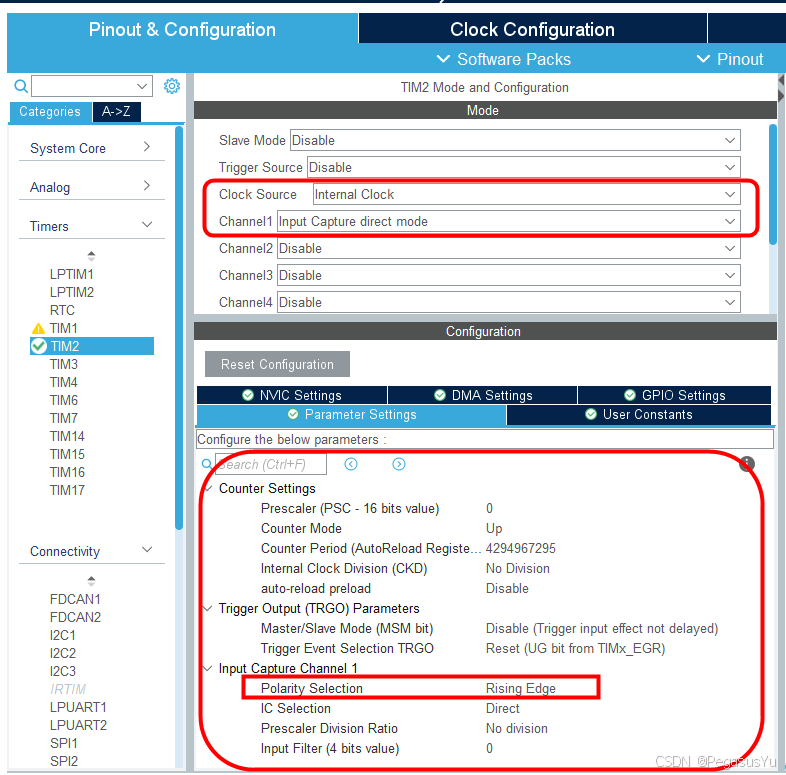Click Counter Period value 4294967295
786x775 pixels.
pos(520,548)
